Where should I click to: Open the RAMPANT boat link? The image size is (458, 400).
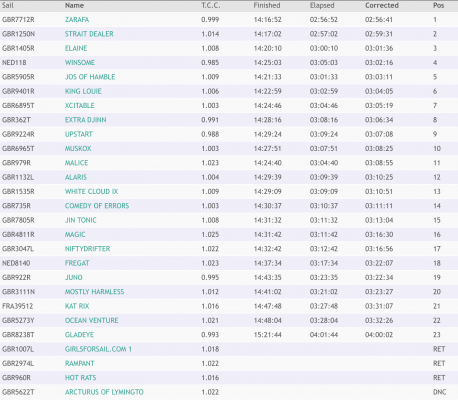click(x=80, y=364)
